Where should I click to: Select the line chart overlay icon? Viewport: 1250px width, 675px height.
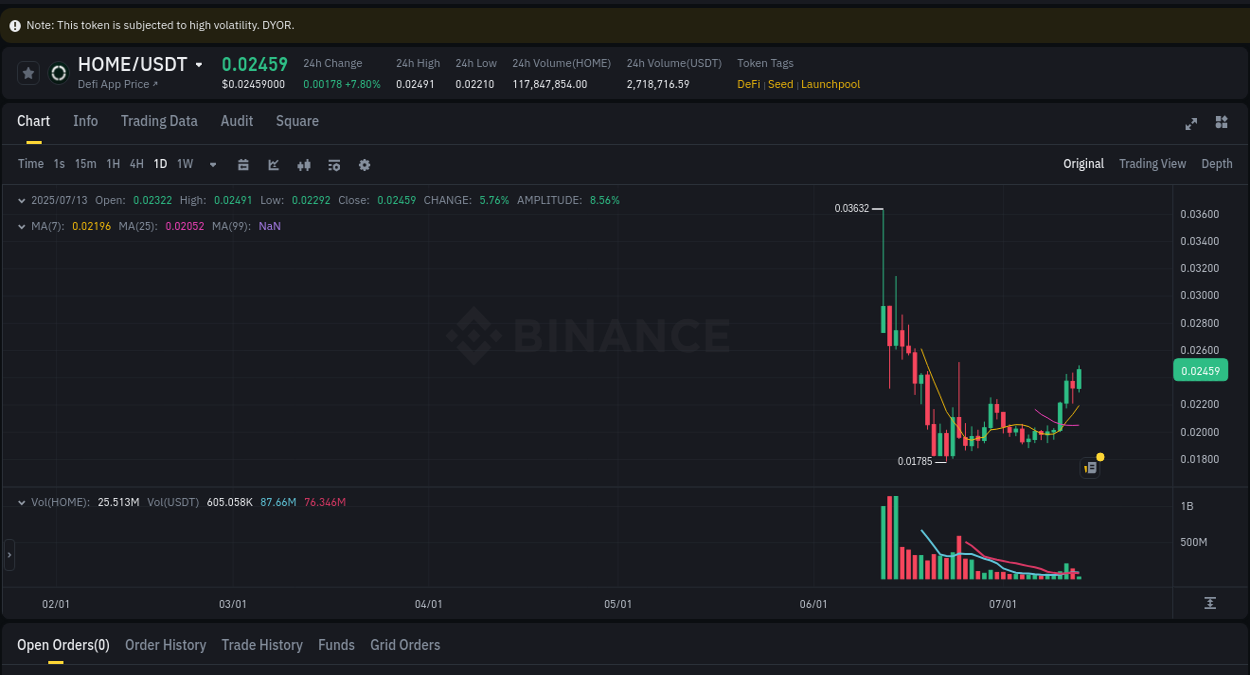[x=273, y=164]
